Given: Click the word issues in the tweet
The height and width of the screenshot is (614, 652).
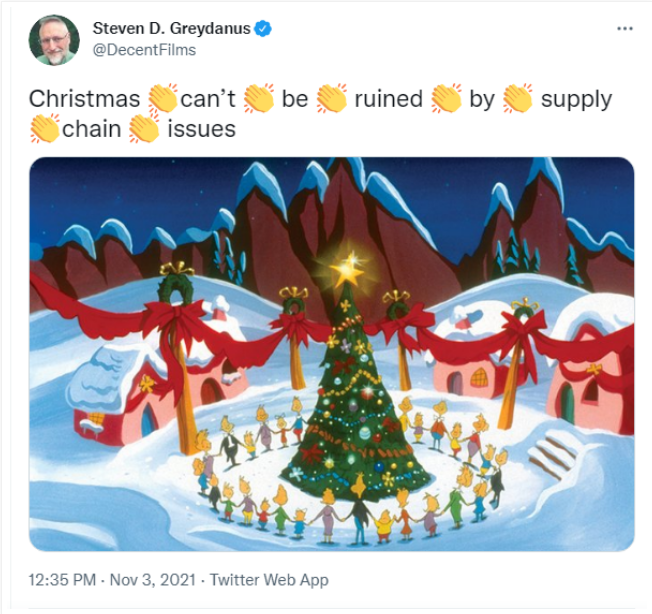Looking at the screenshot, I should 202,130.
